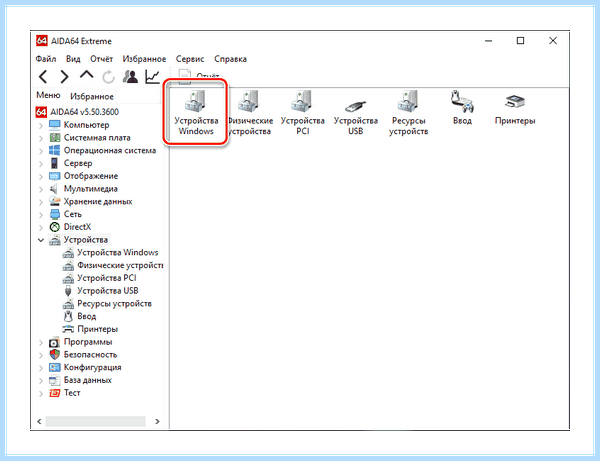
Task: Click Хранение данных drive icon in tree
Action: [x=55, y=201]
